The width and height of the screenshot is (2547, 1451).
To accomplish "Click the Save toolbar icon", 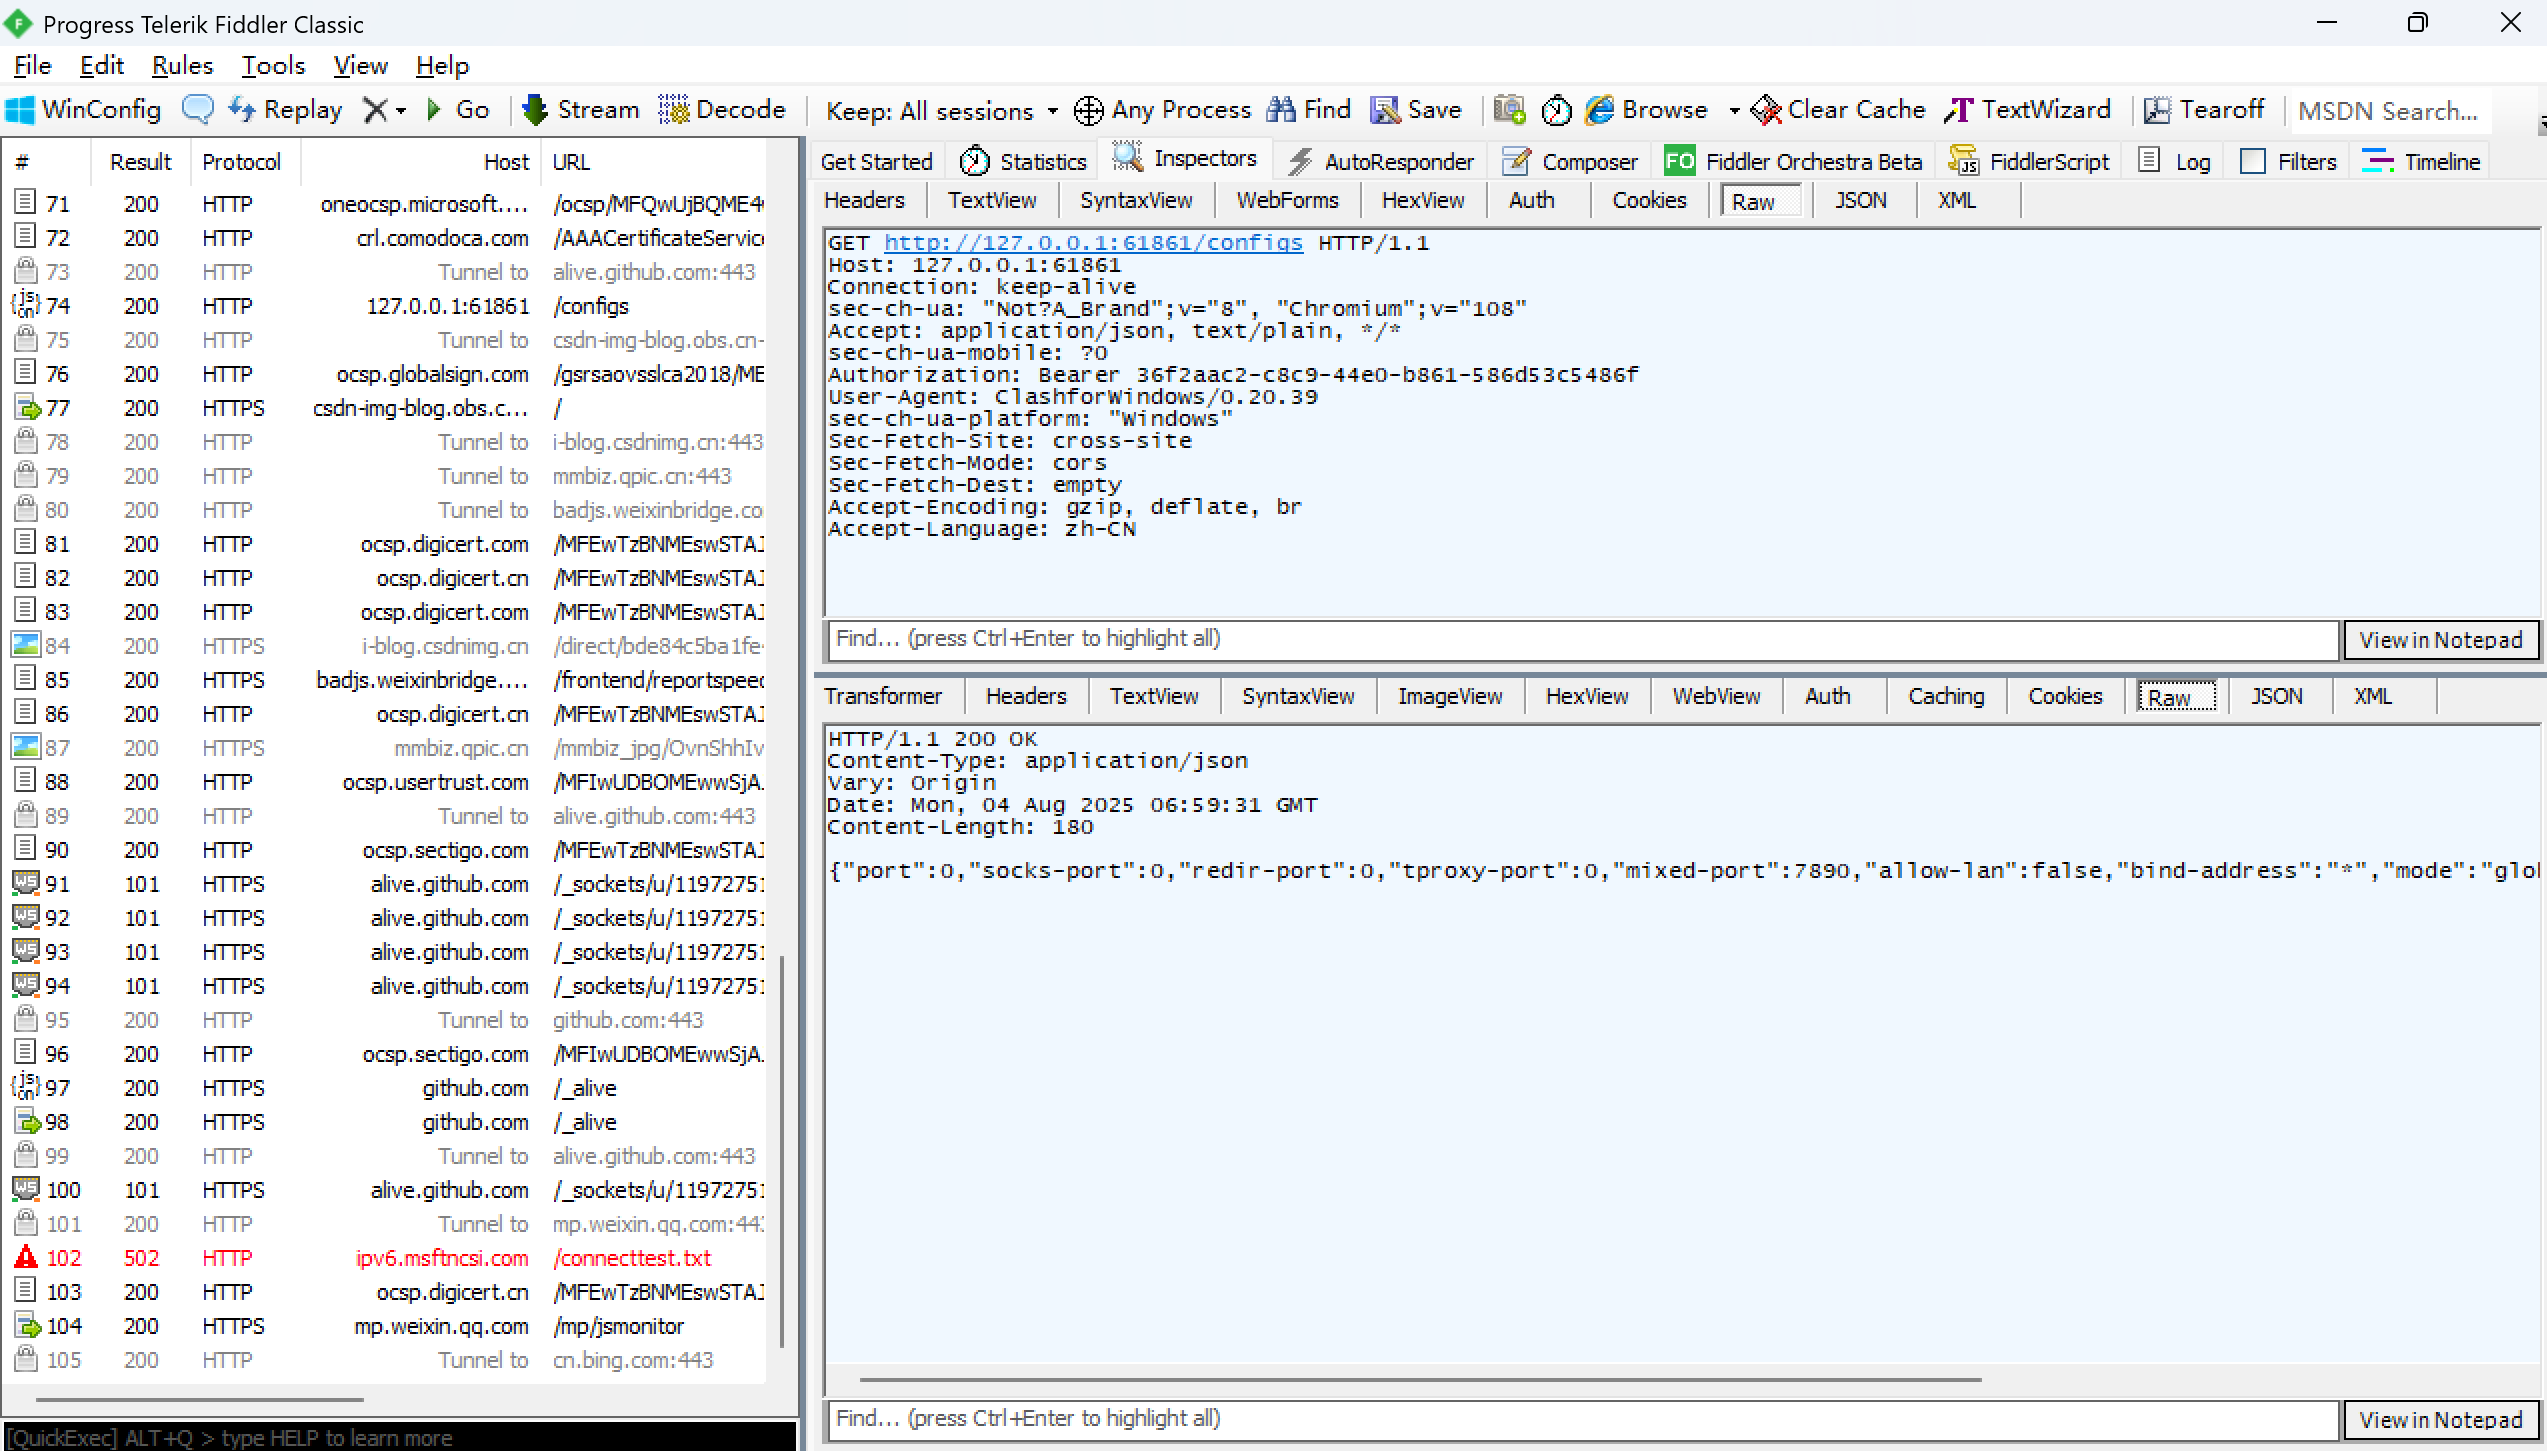I will pos(1385,110).
